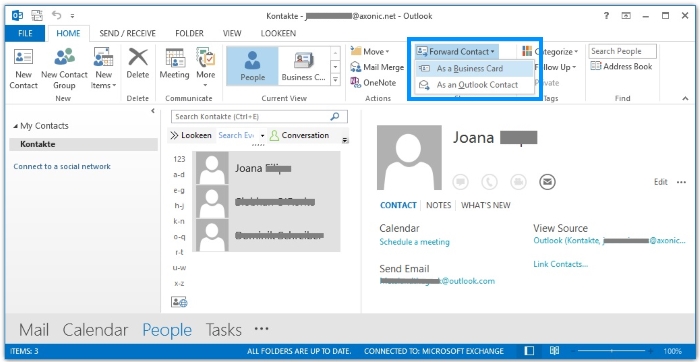Click the Help question mark
700x362 pixels.
(606, 16)
